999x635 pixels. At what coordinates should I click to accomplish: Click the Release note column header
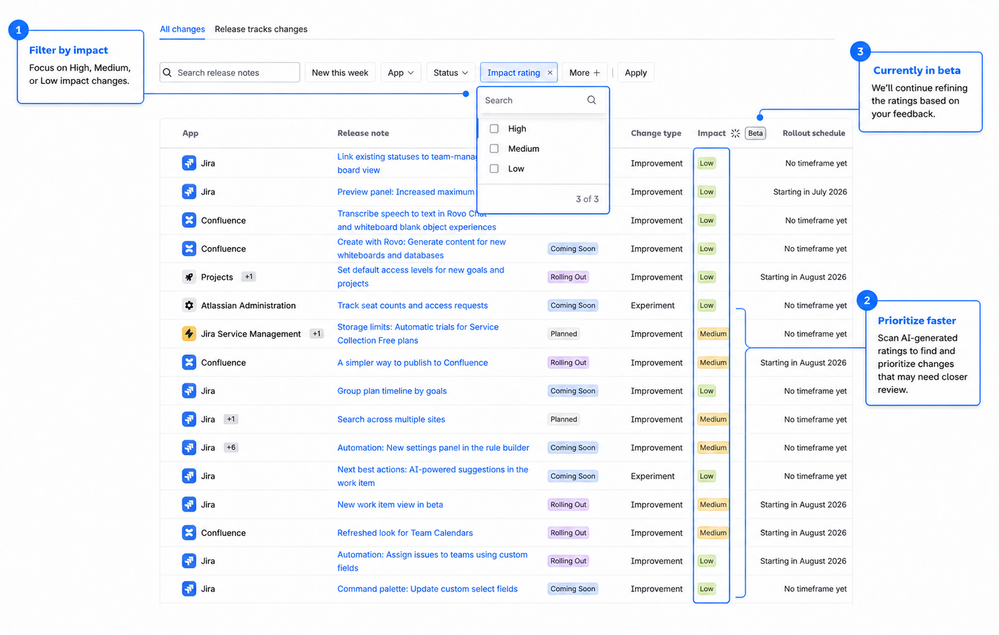[x=363, y=133]
